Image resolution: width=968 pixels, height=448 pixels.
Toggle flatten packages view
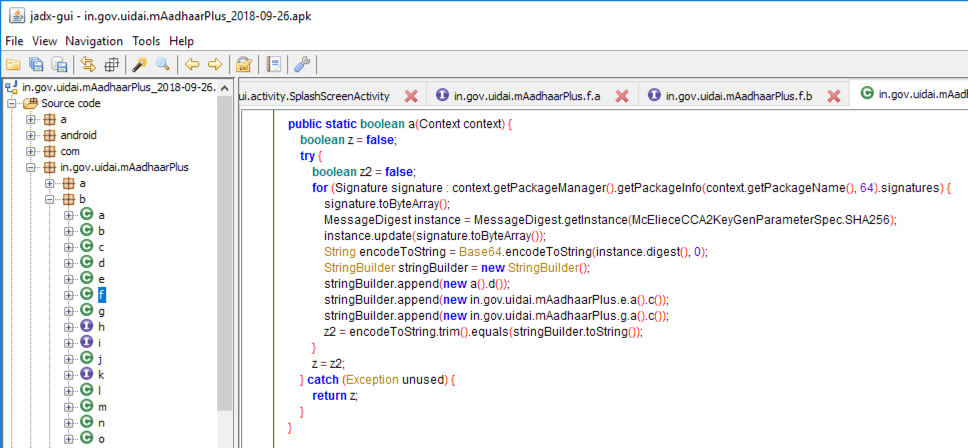[x=112, y=65]
